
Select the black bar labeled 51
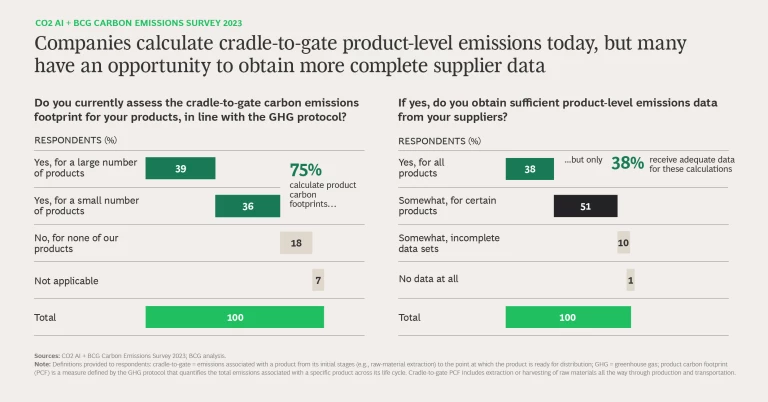click(585, 206)
